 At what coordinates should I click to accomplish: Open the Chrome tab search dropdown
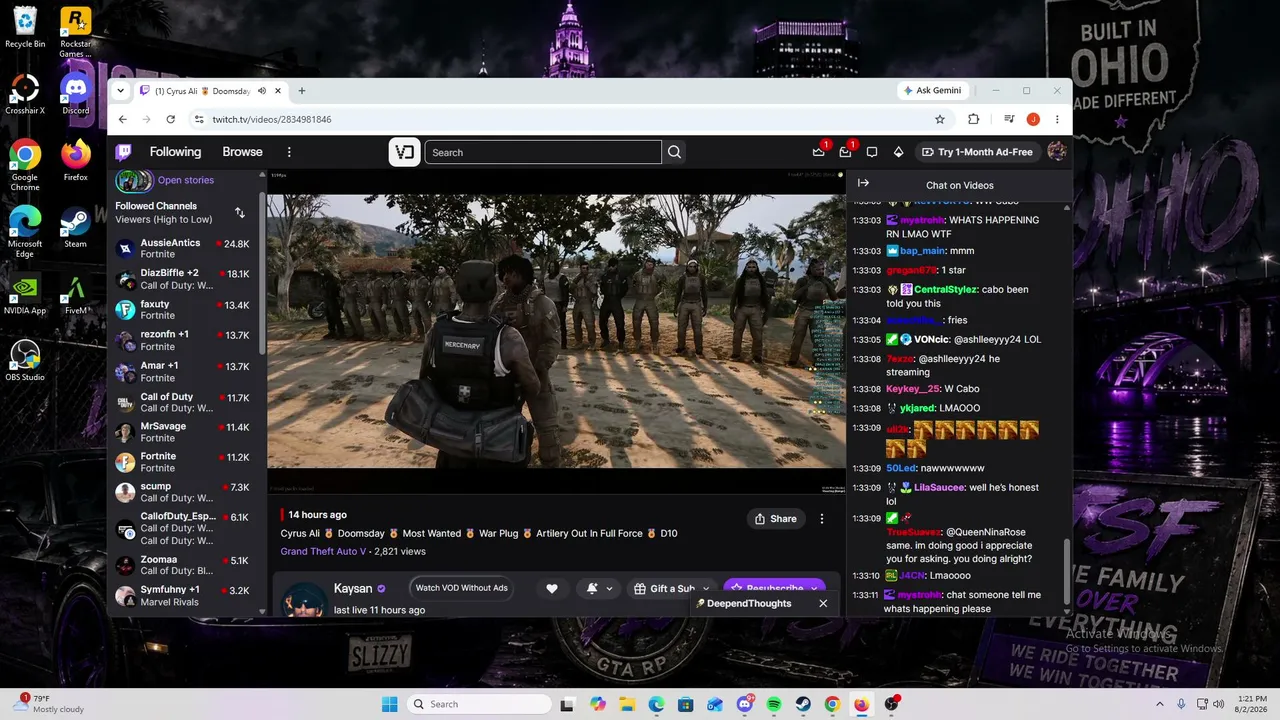(x=121, y=91)
